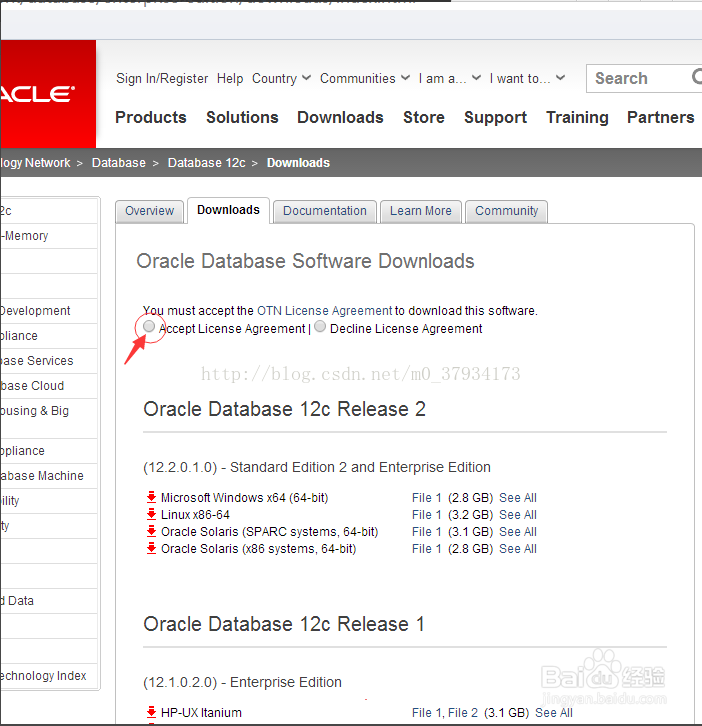Expand the Communities dropdown
The height and width of the screenshot is (726, 702).
pyautogui.click(x=365, y=78)
